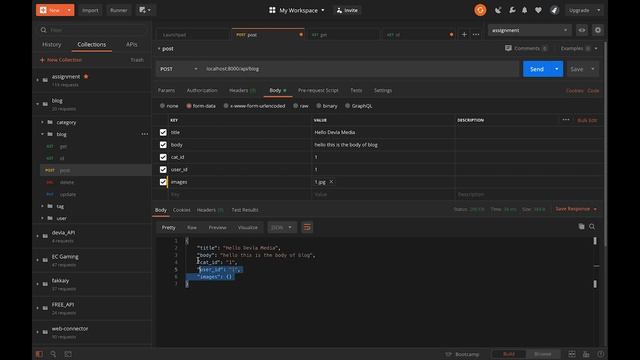Viewport: 640px width, 360px height.
Task: Click two-pane layout icon in status bar
Action: click(572, 354)
